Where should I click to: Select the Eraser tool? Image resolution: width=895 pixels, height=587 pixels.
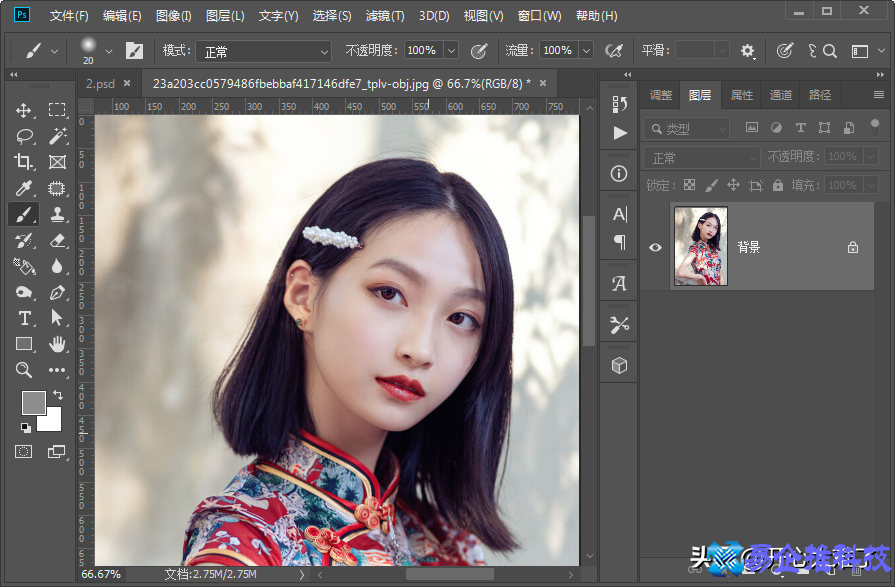[x=57, y=240]
